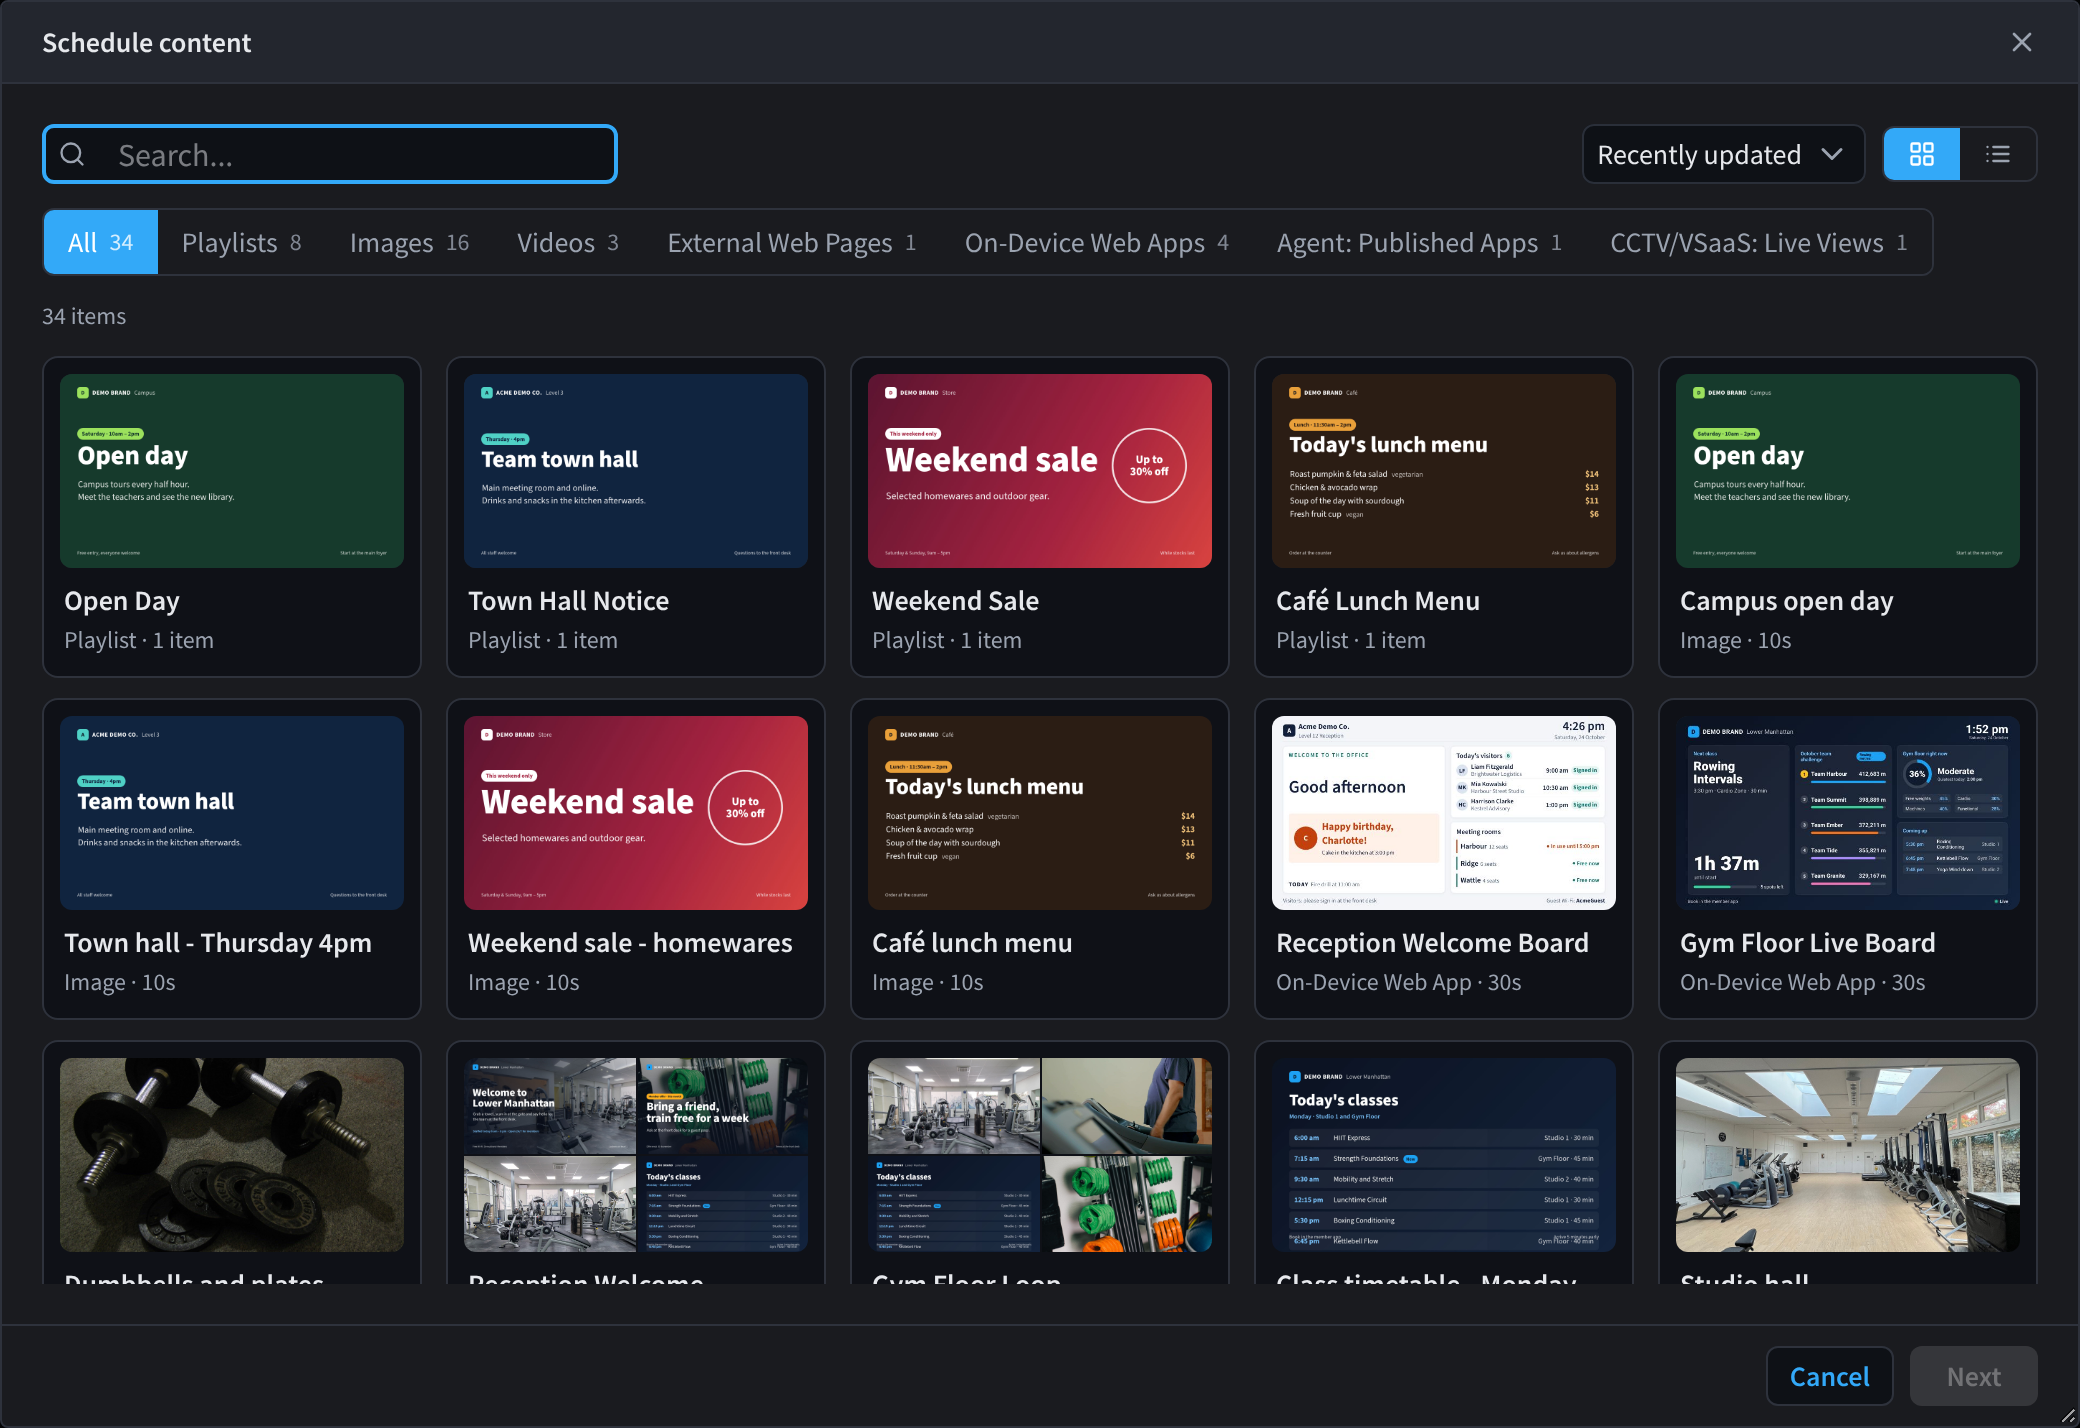This screenshot has height=1428, width=2080.
Task: Select the All tab
Action: [x=100, y=242]
